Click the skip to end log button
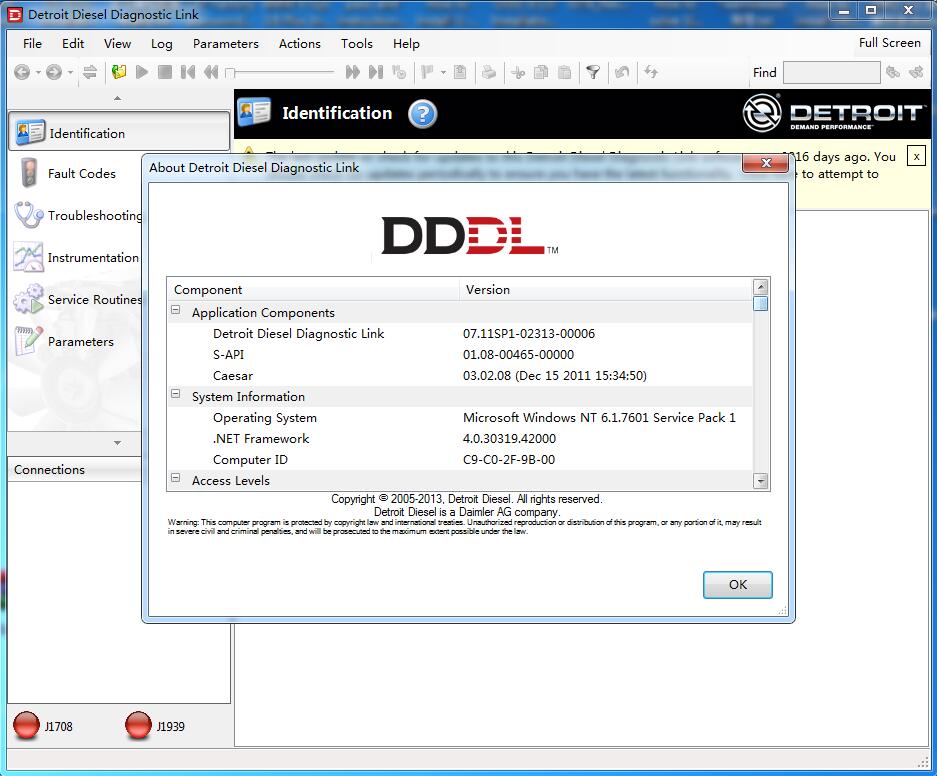 (375, 72)
